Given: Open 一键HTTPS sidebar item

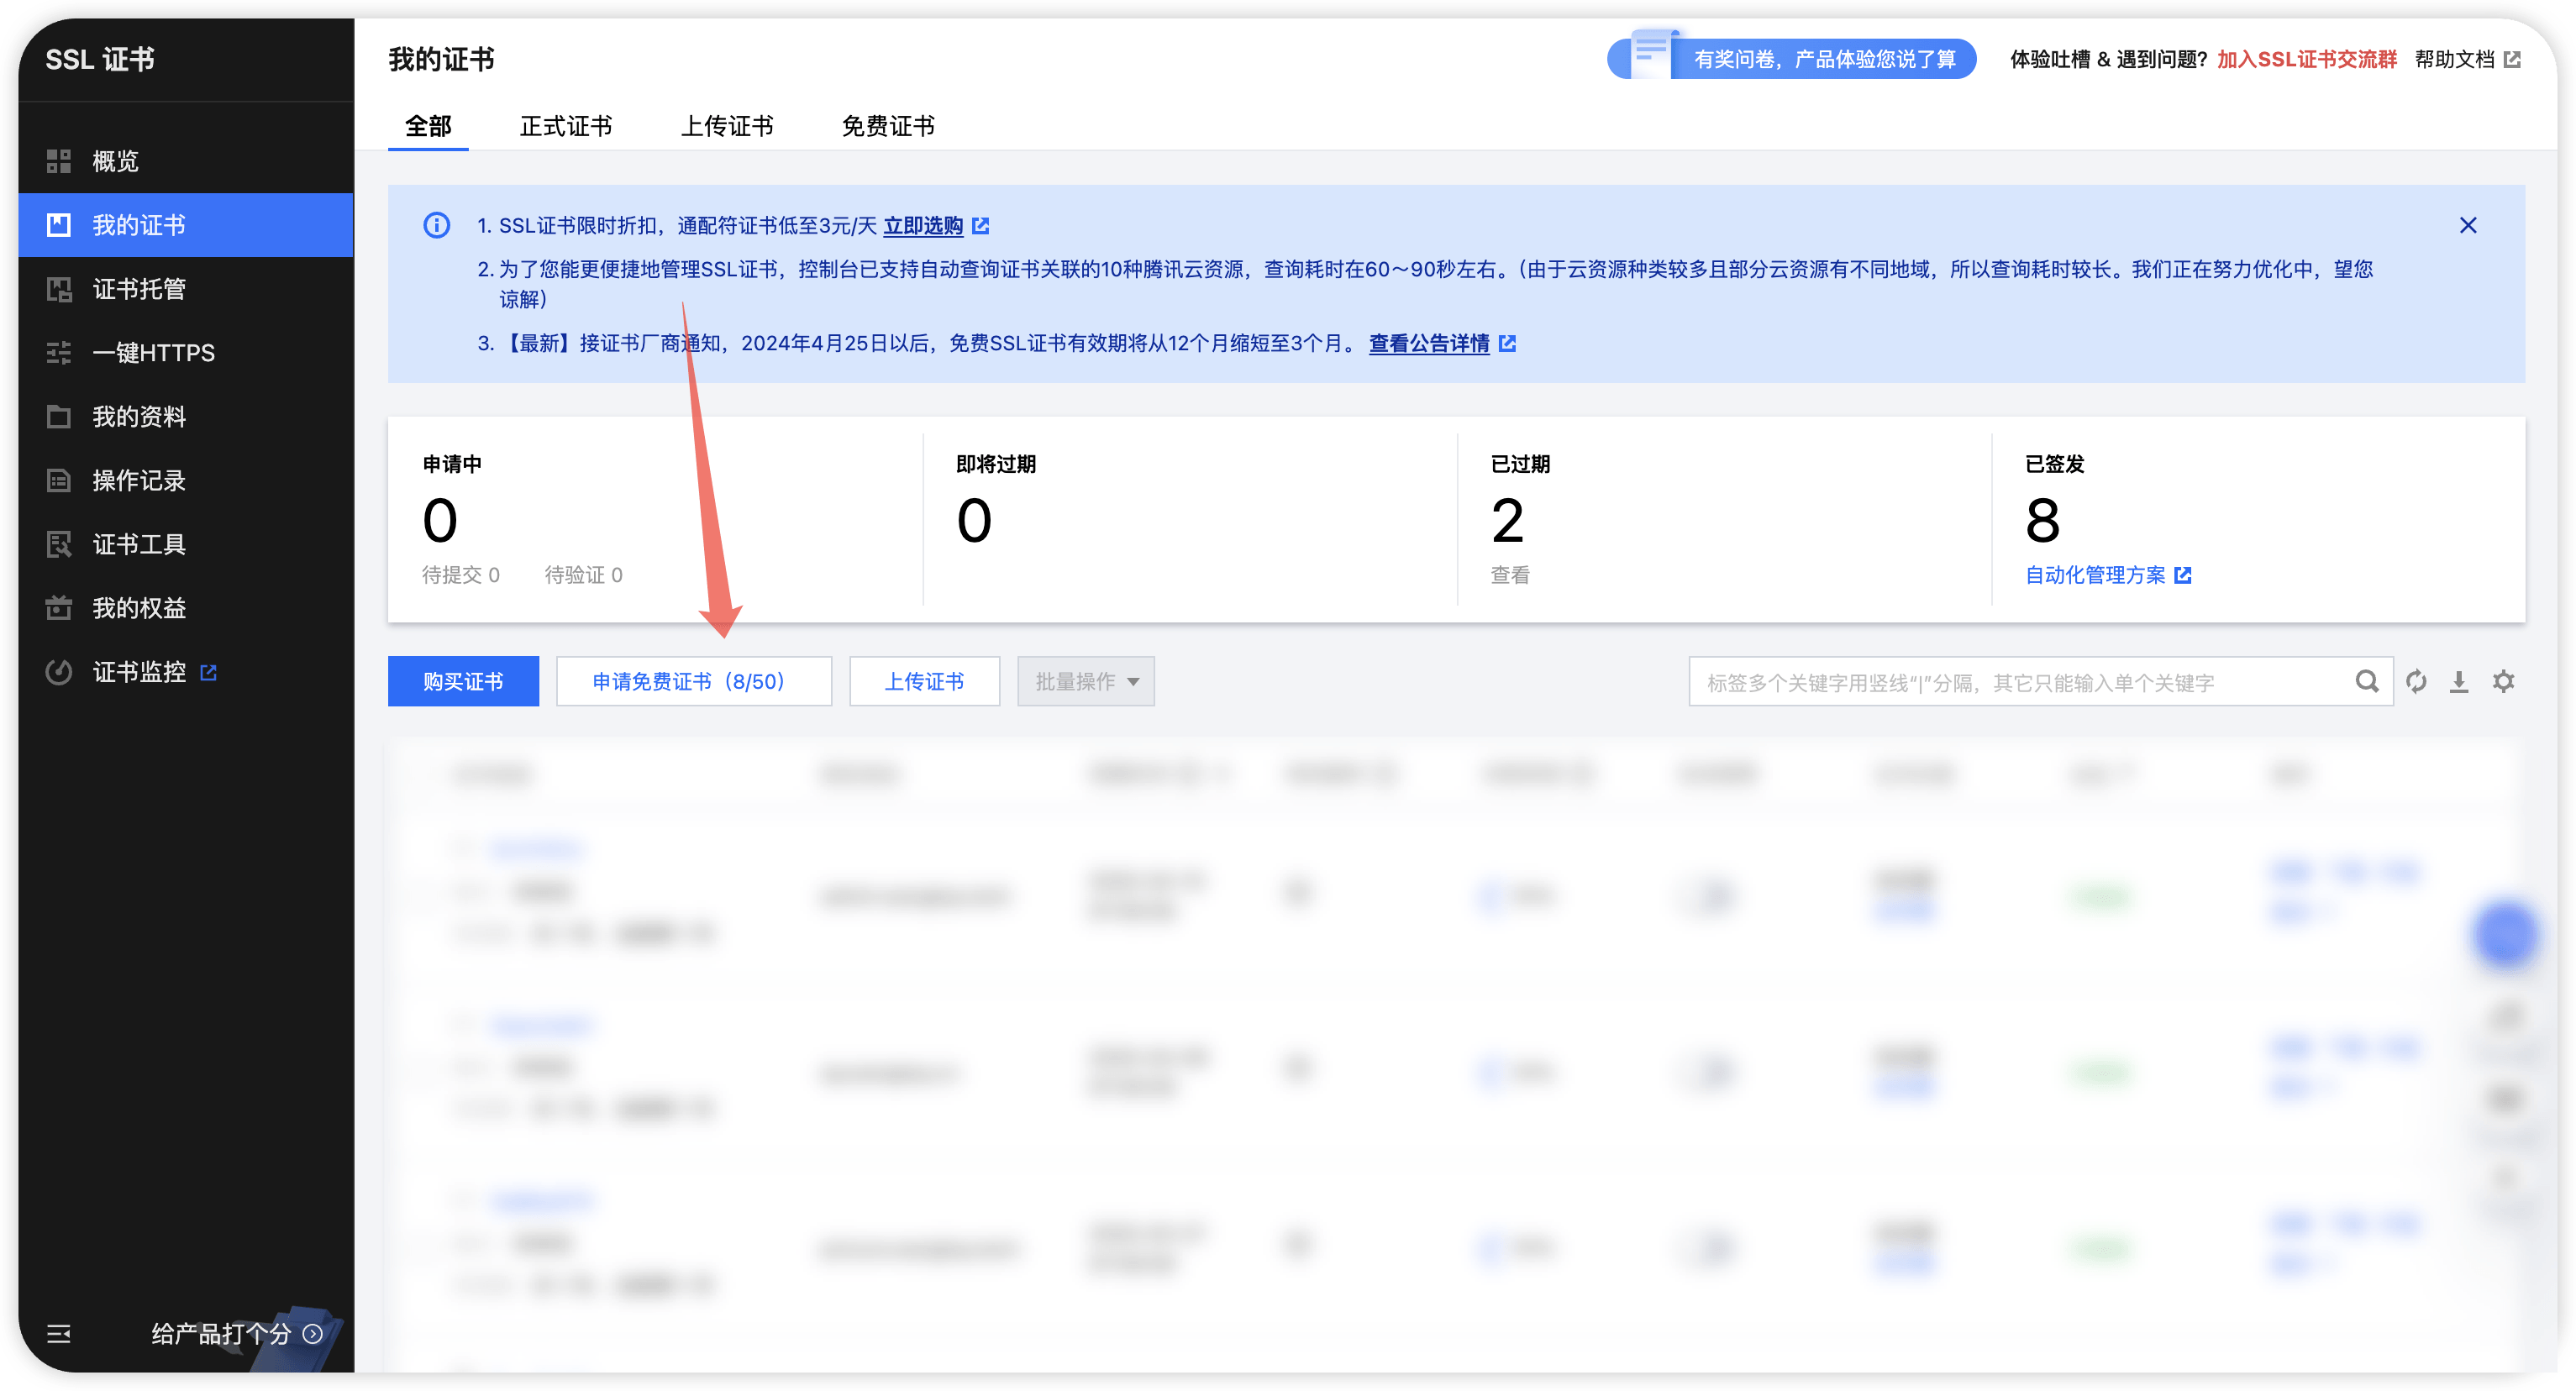Looking at the screenshot, I should click(153, 353).
